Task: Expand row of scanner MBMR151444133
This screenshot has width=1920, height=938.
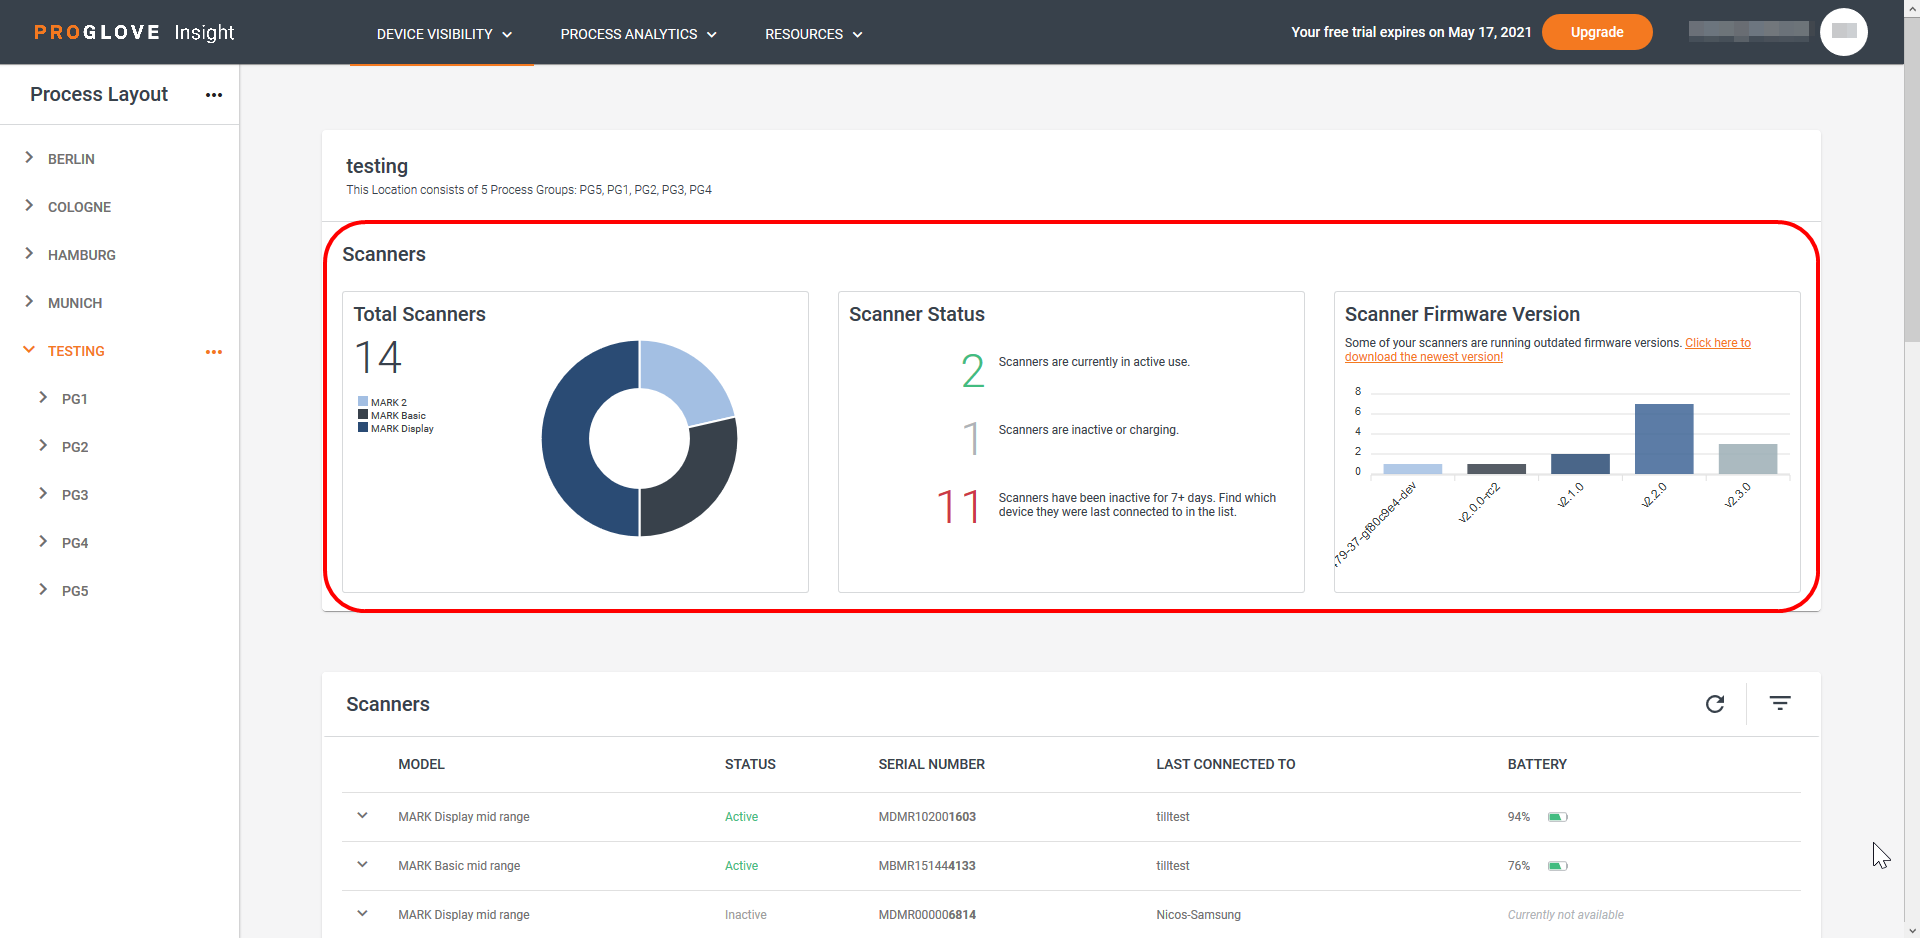Action: [362, 865]
